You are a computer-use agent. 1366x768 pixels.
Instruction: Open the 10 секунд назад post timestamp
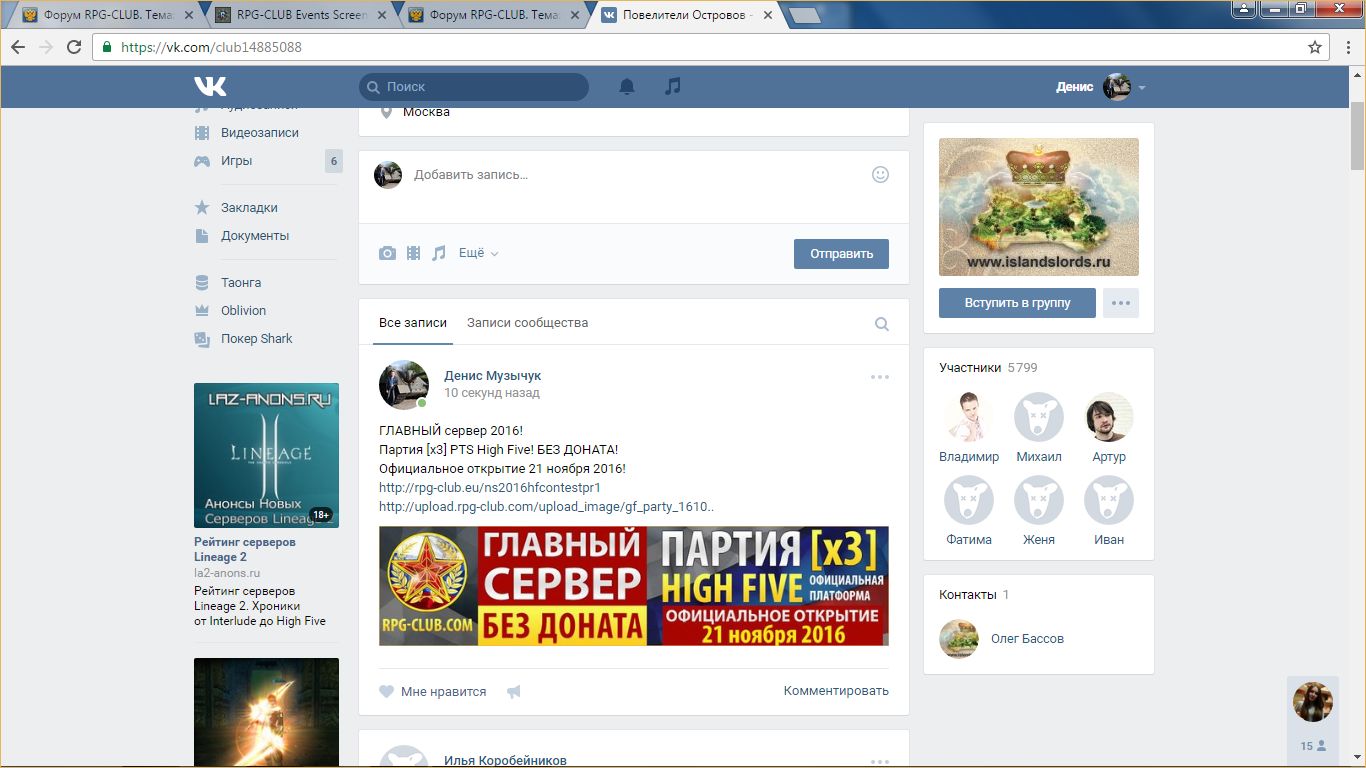coord(492,393)
